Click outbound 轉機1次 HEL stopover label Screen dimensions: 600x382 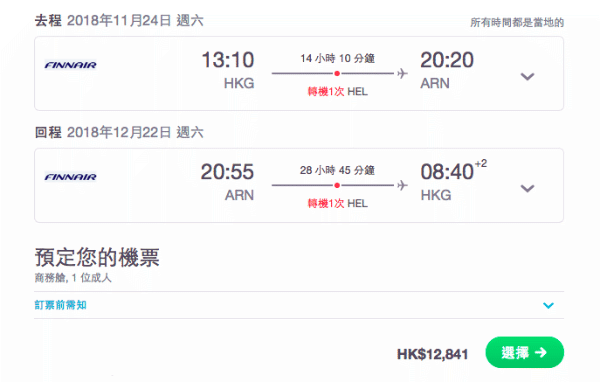[338, 92]
